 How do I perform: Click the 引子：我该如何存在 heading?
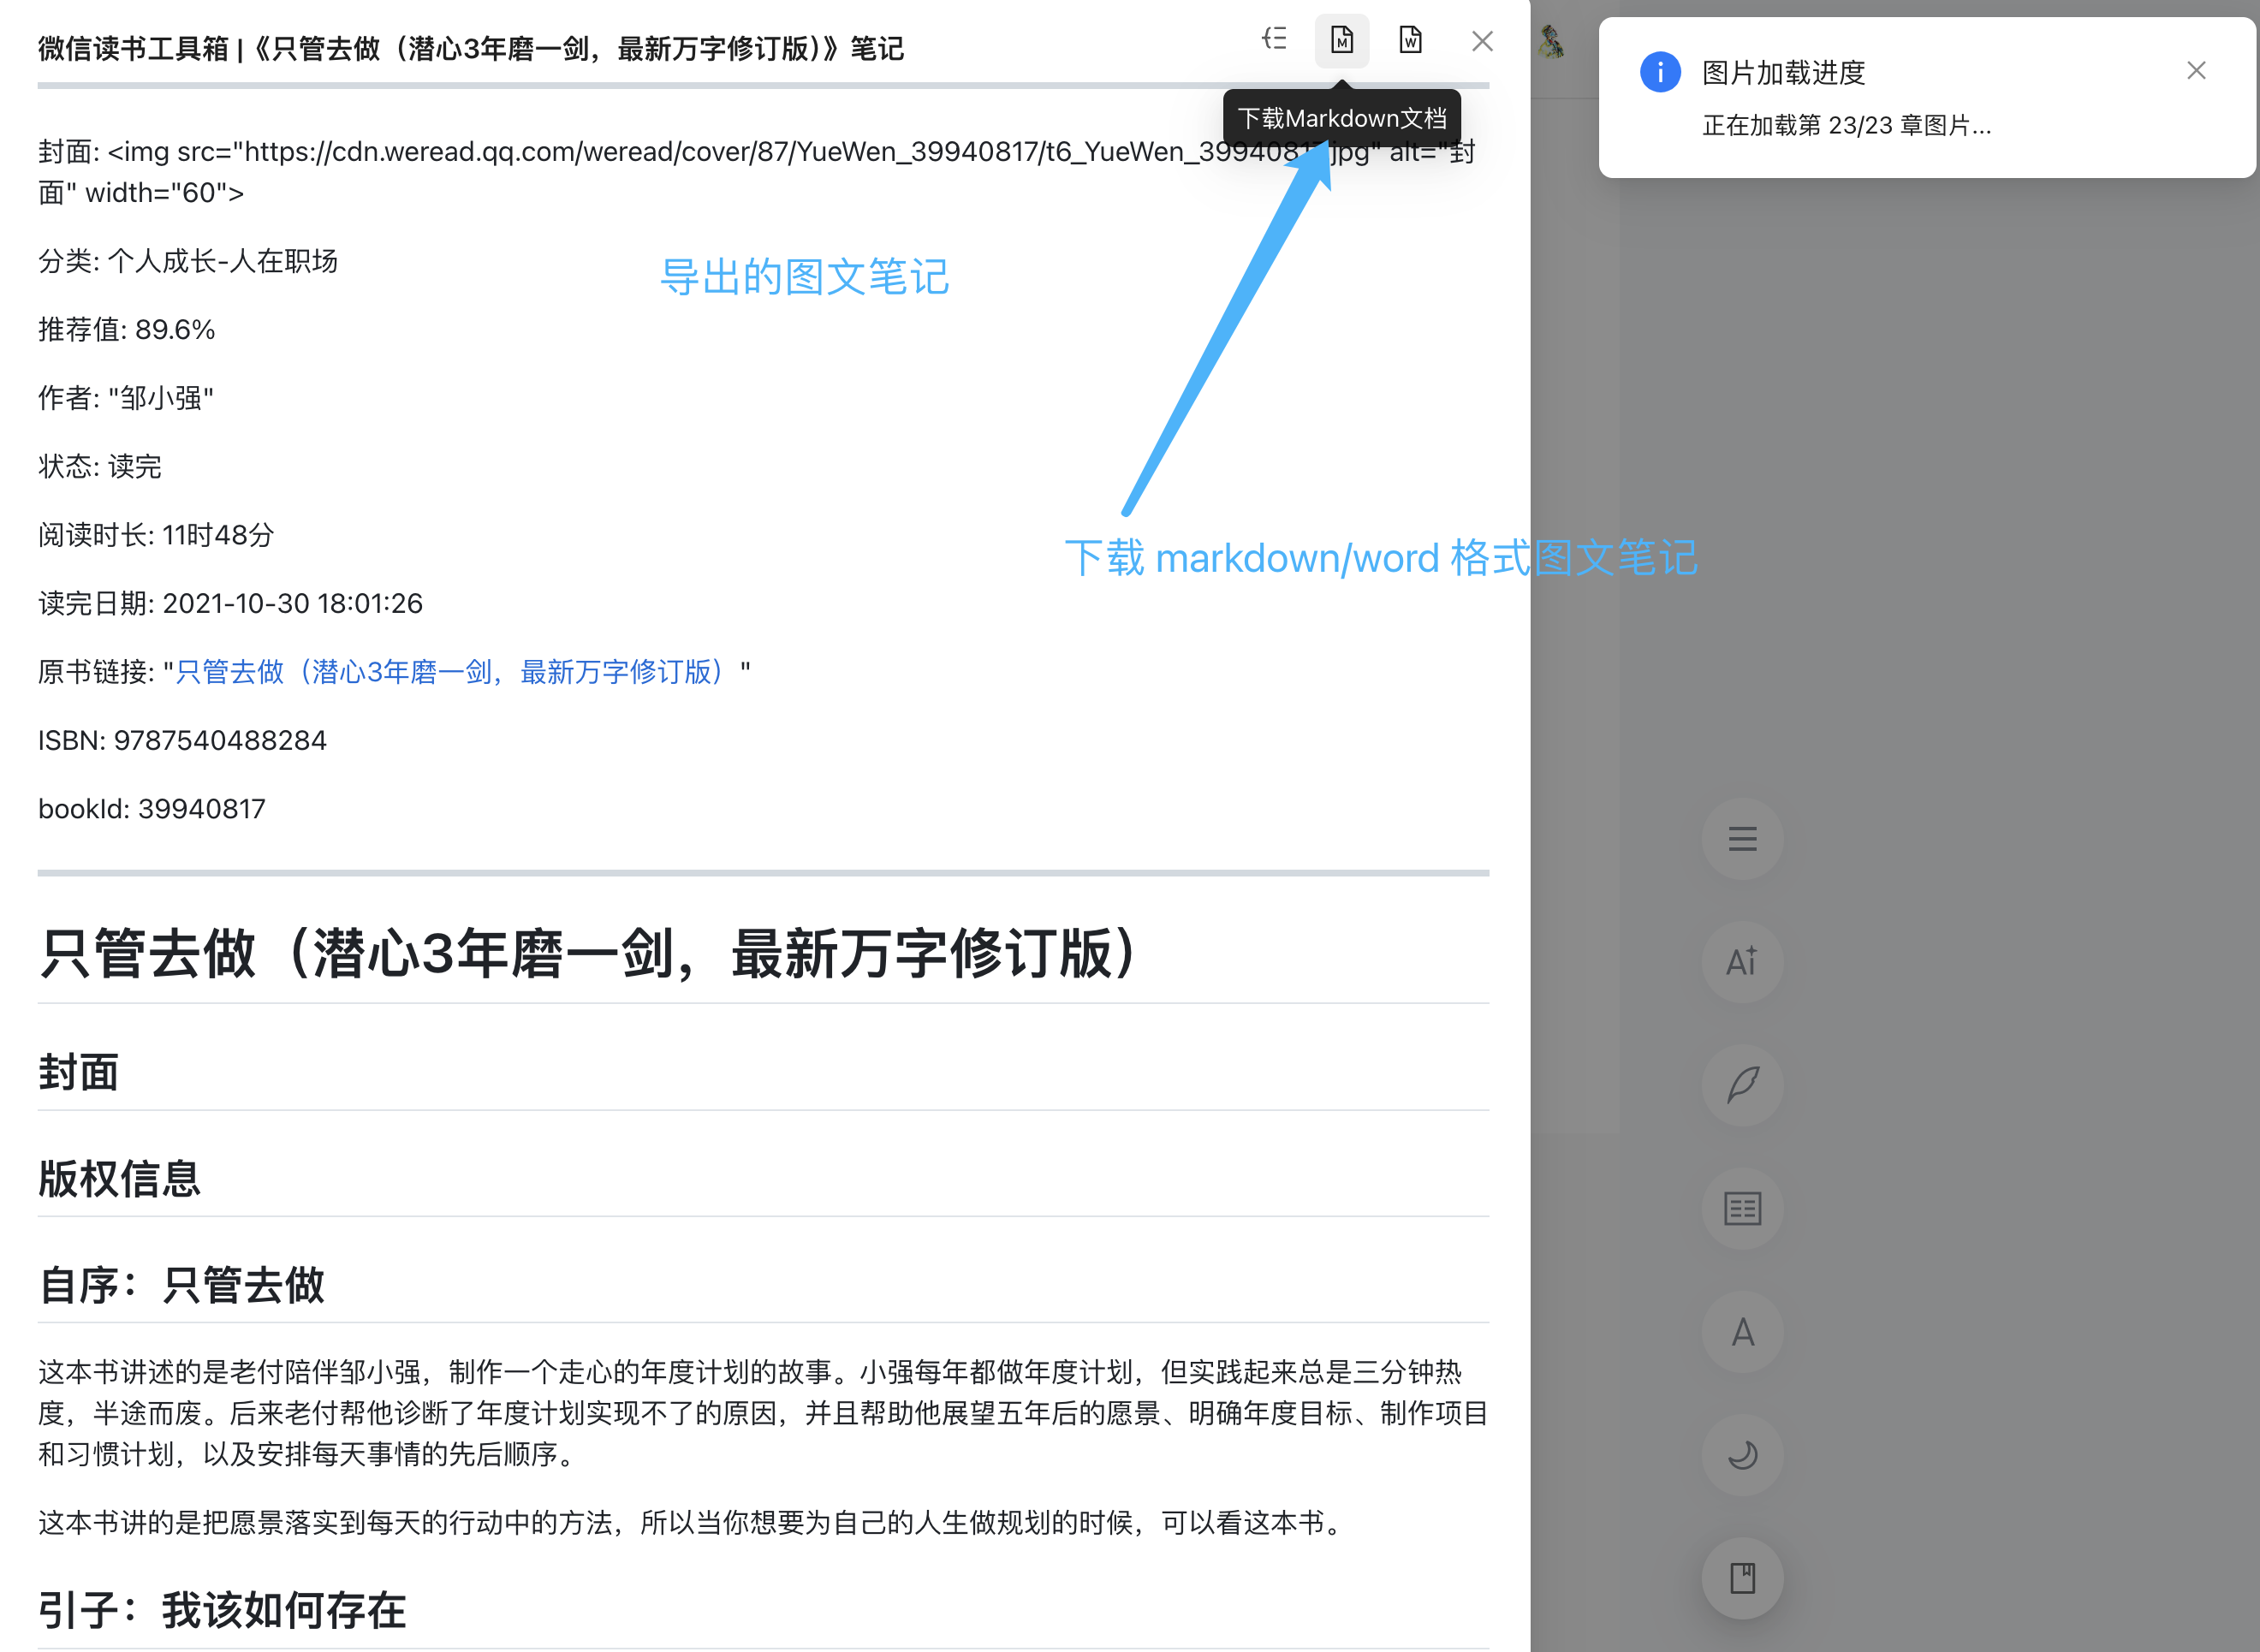click(x=222, y=1610)
